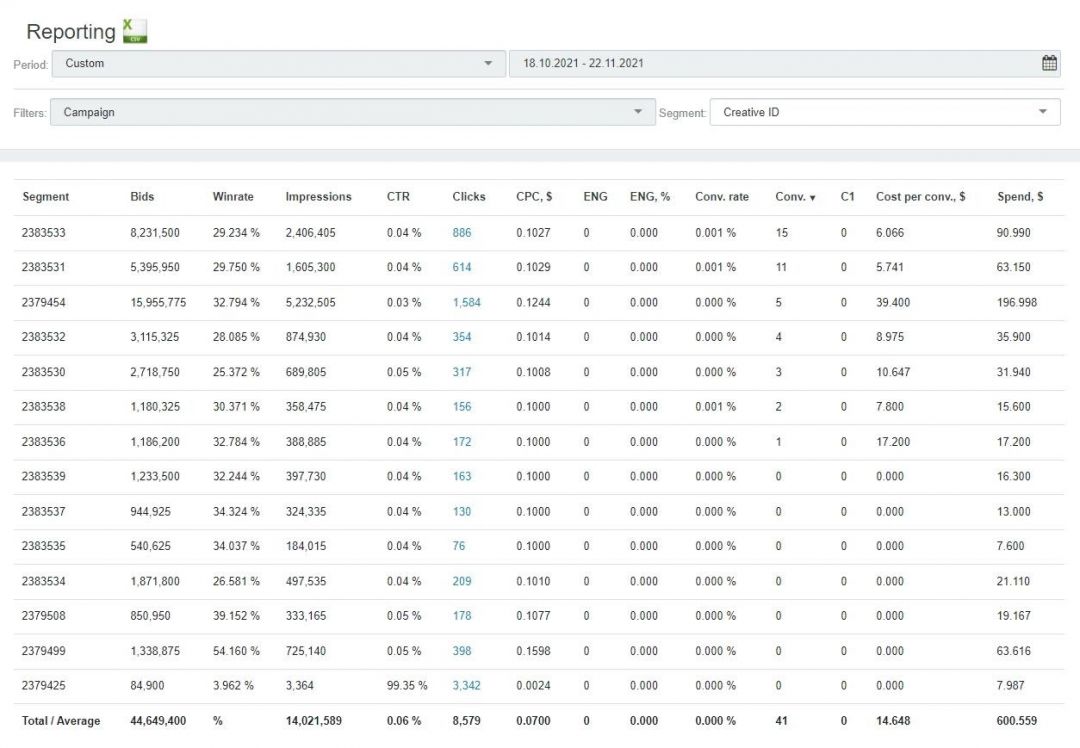Sort by Impressions column header
Image resolution: width=1080 pixels, height=748 pixels.
[318, 197]
